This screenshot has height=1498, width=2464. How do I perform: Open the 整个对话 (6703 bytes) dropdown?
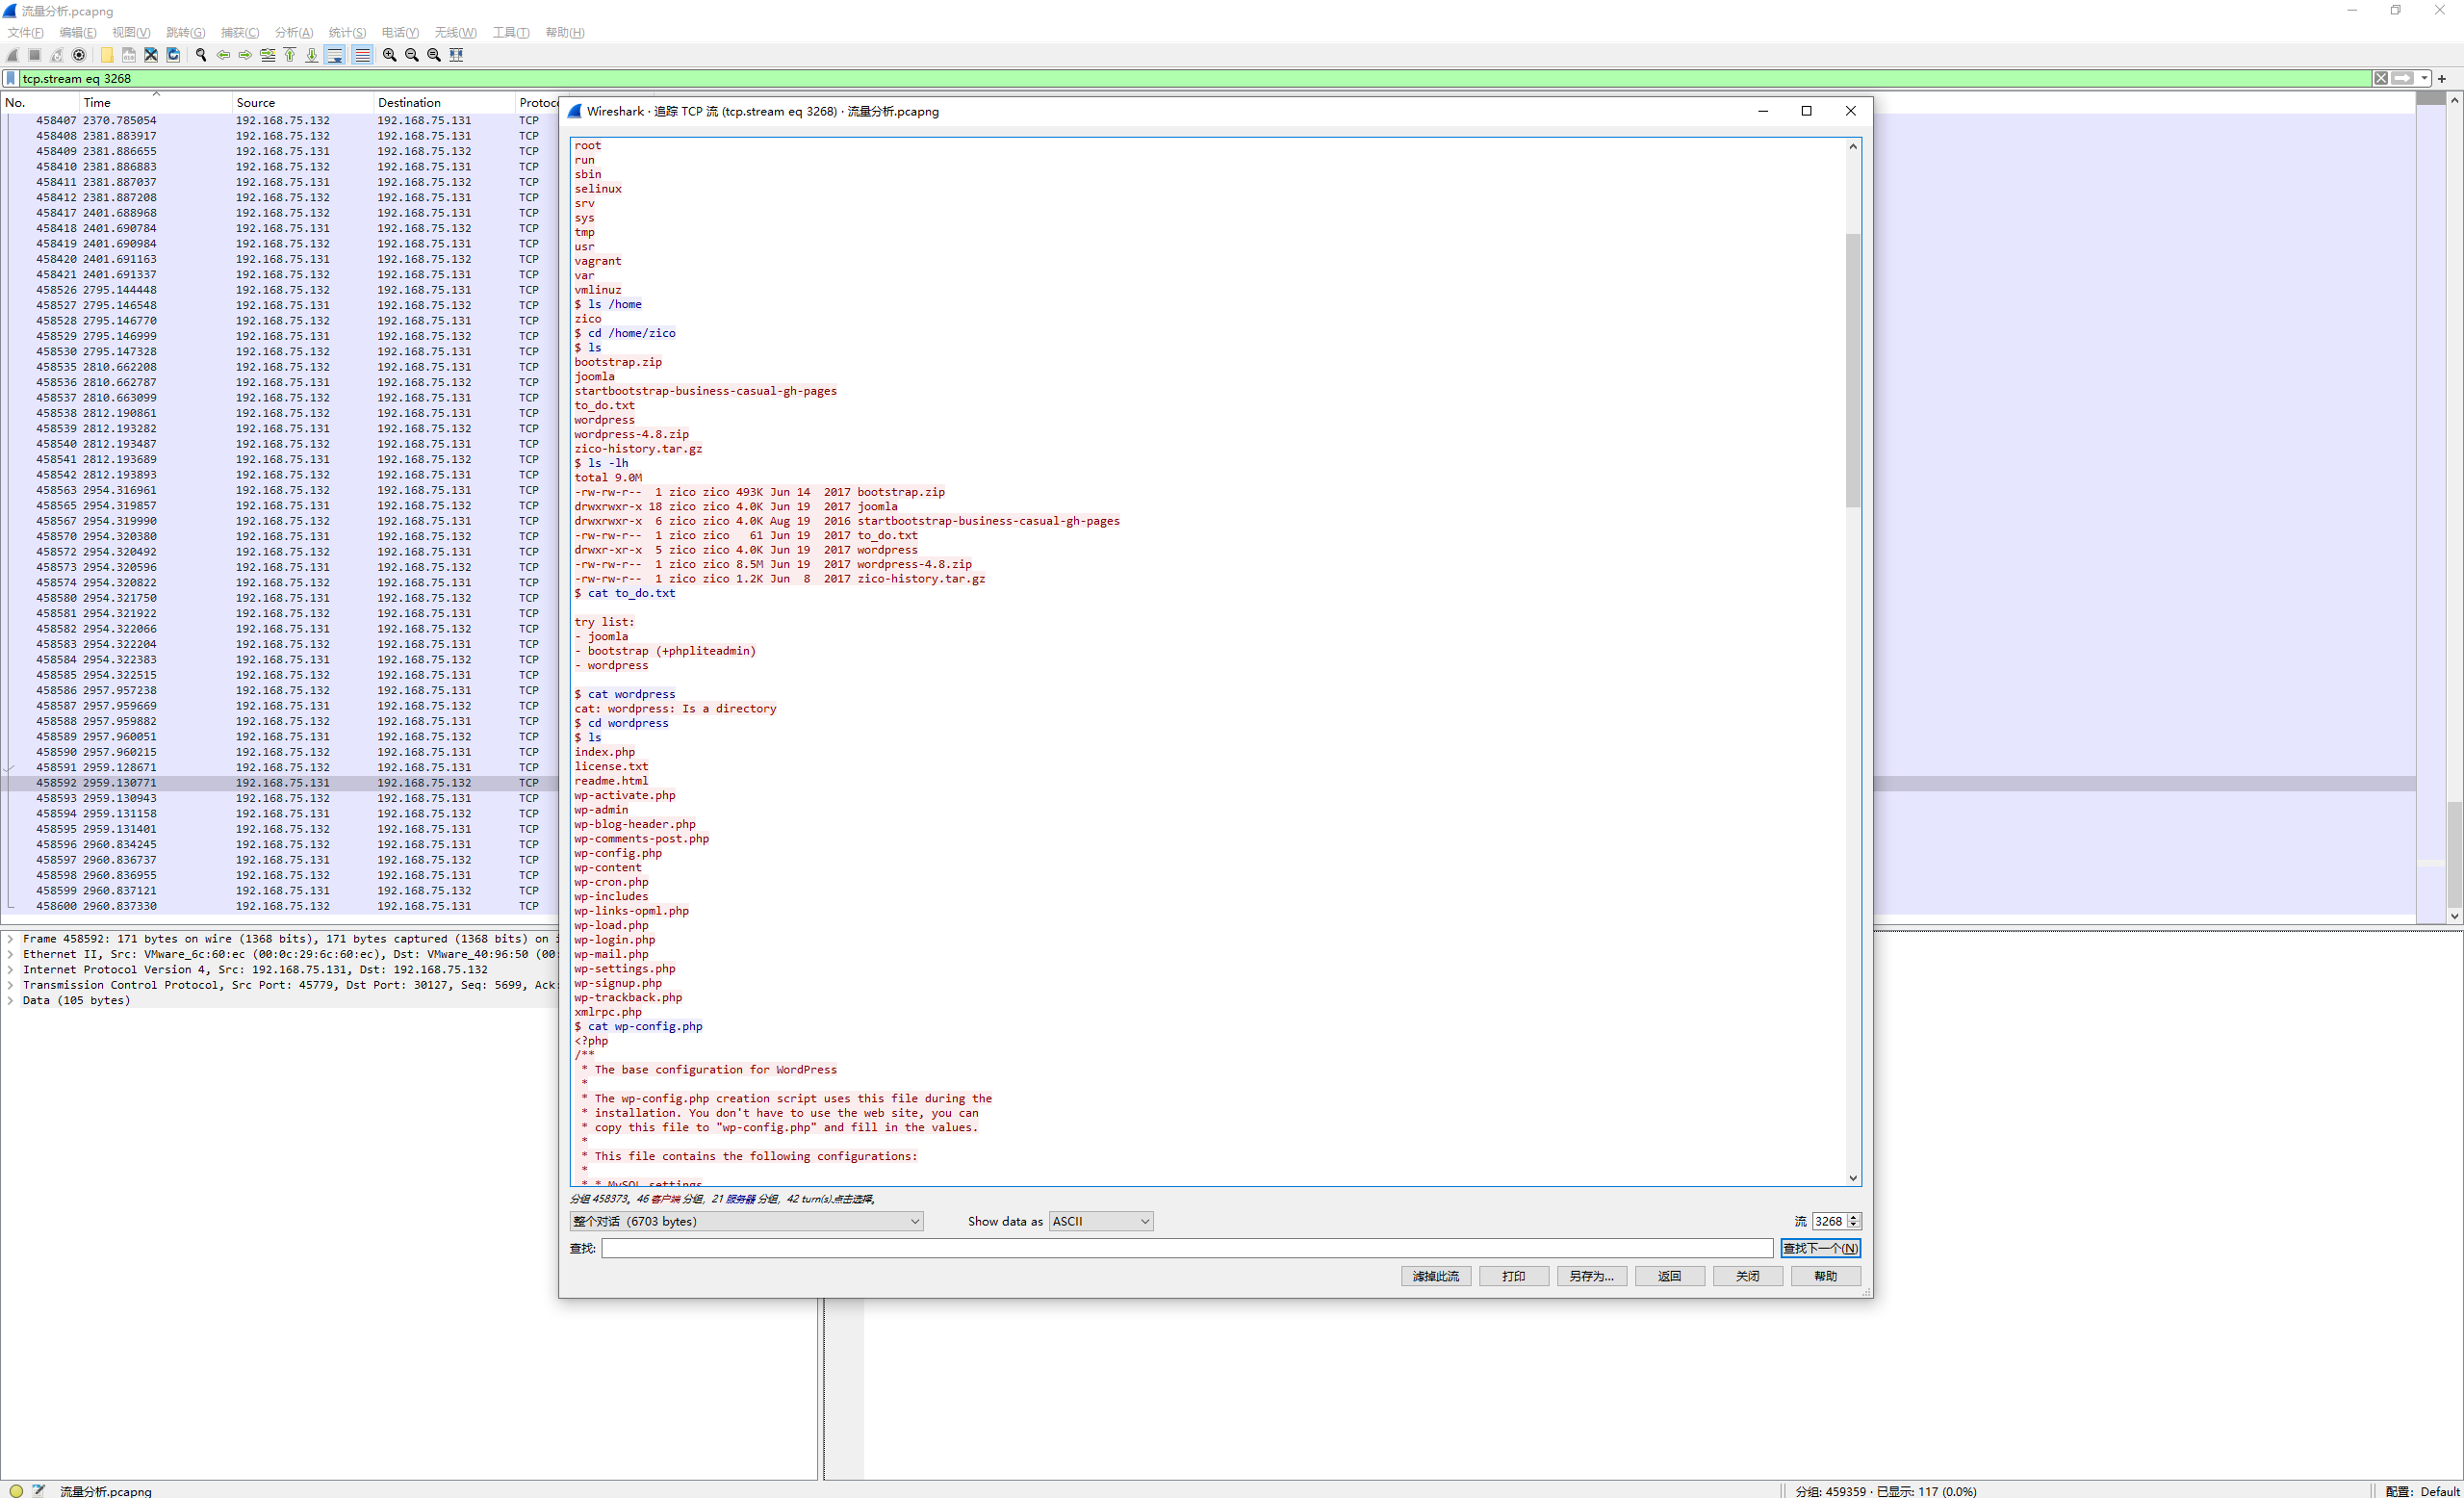click(746, 1221)
